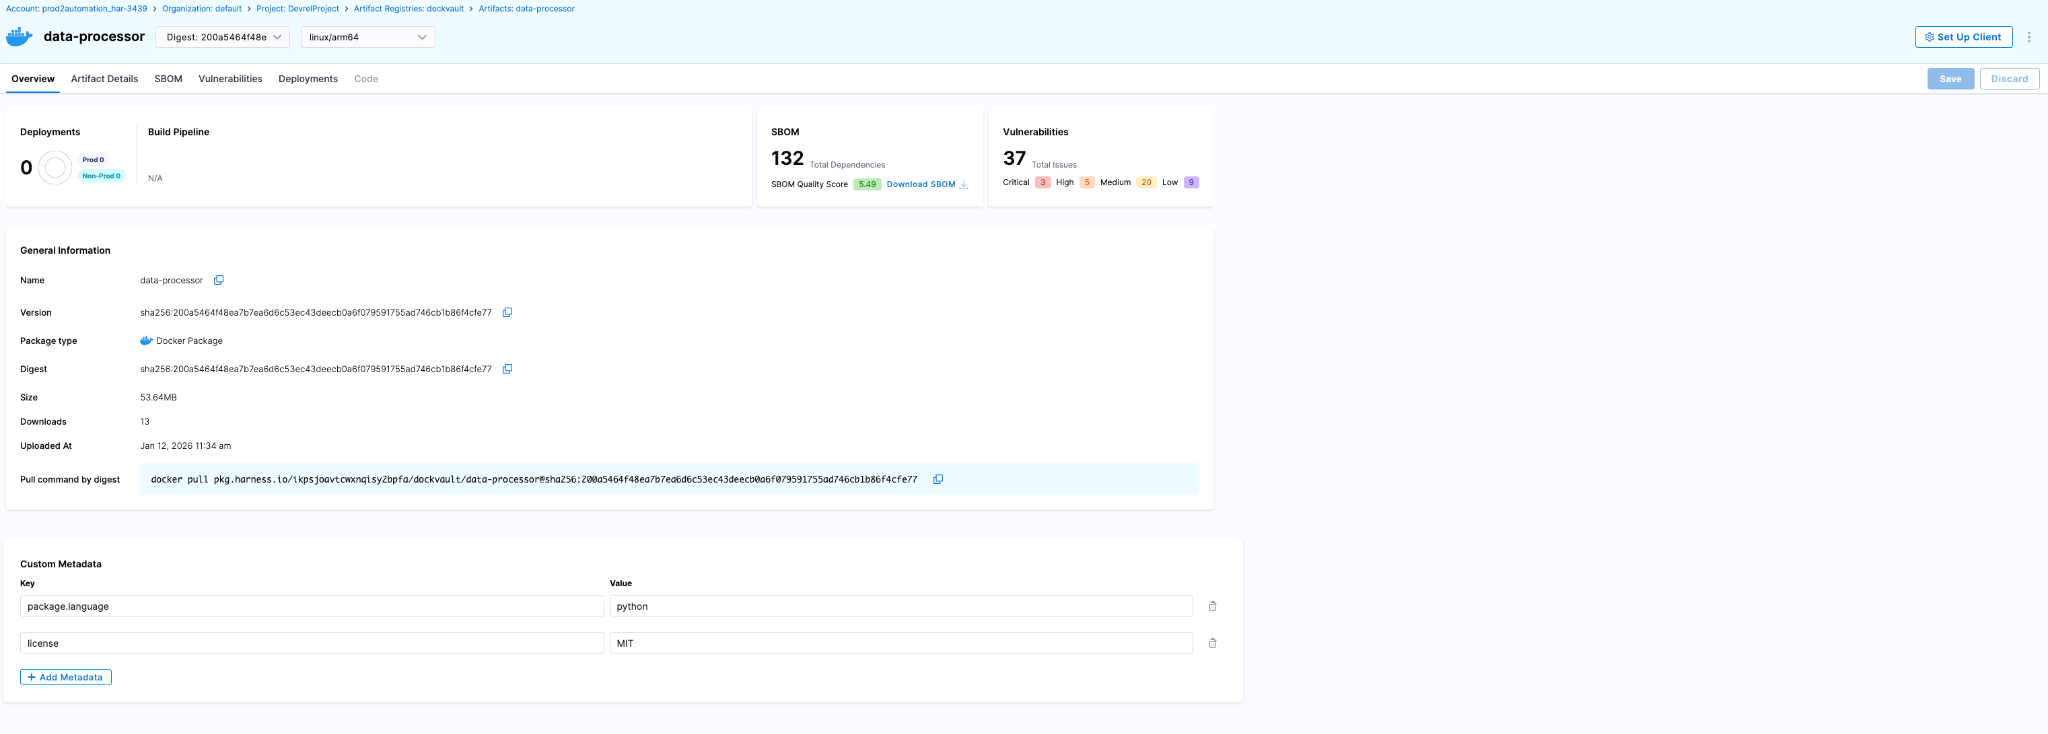This screenshot has height=734, width=2048.
Task: Click the 132 total dependencies count
Action: coord(787,158)
